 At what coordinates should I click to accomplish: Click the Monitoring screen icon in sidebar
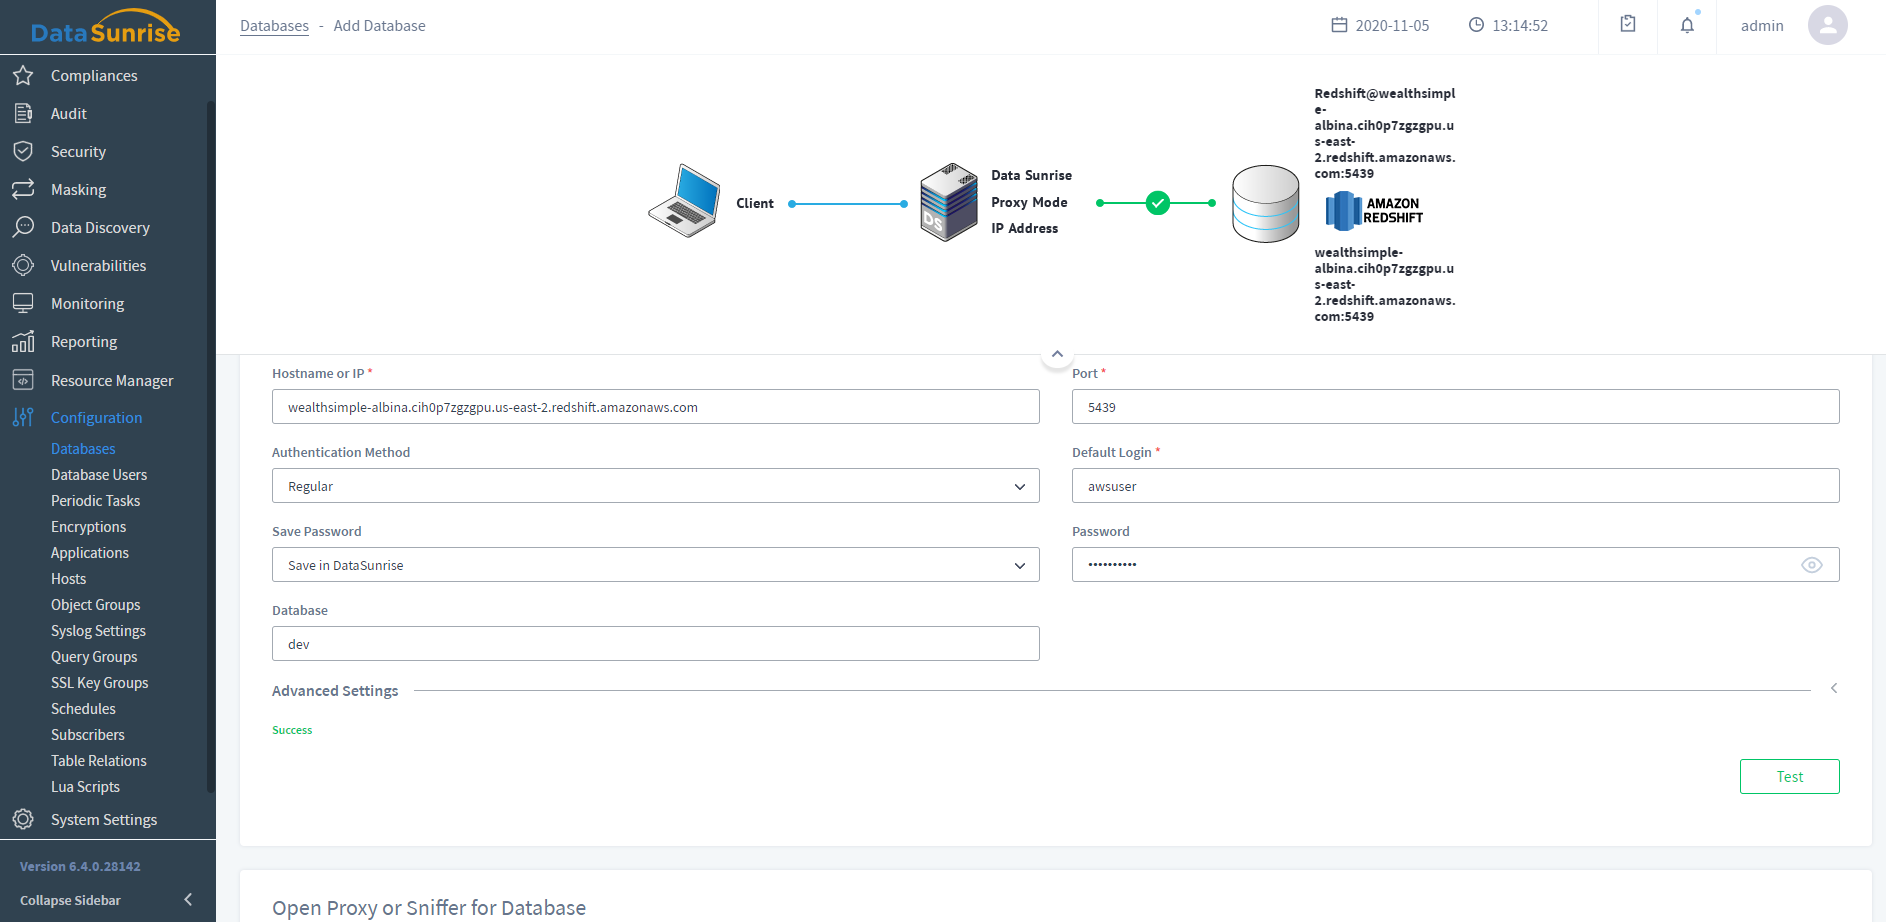(23, 304)
